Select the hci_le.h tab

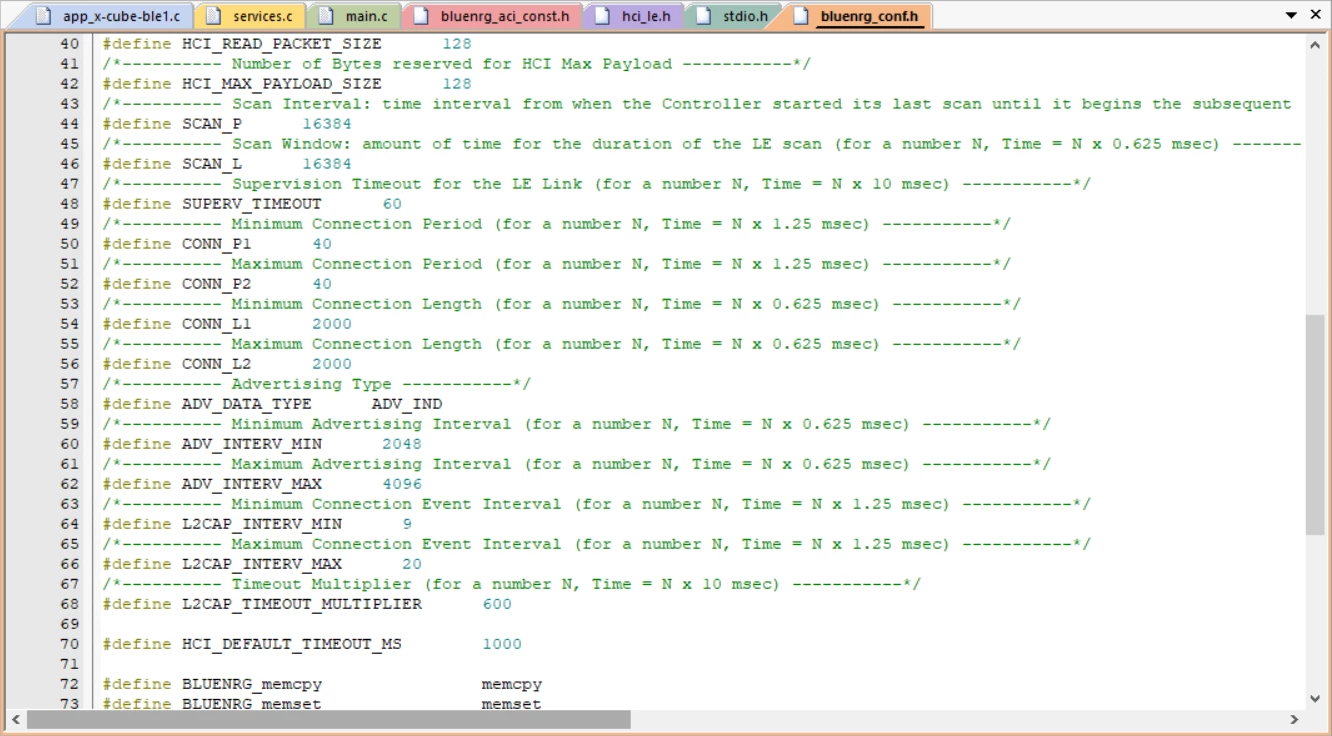[x=636, y=16]
